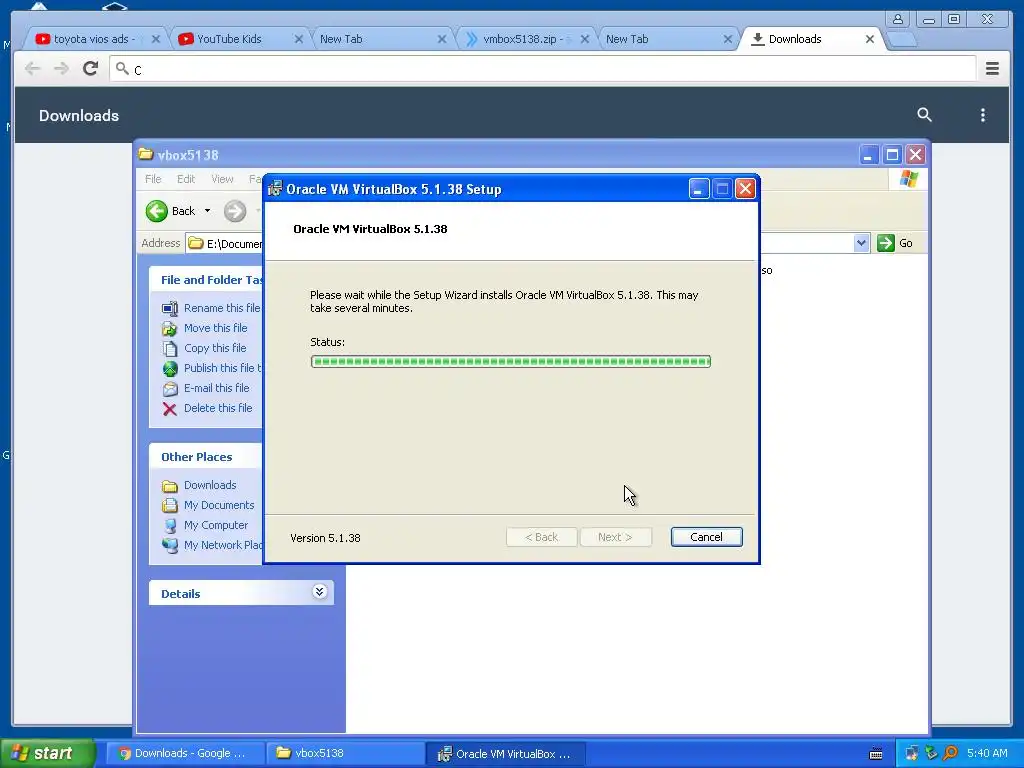The height and width of the screenshot is (768, 1024).
Task: Click Forward arrow in Explorer toolbar
Action: click(x=235, y=211)
